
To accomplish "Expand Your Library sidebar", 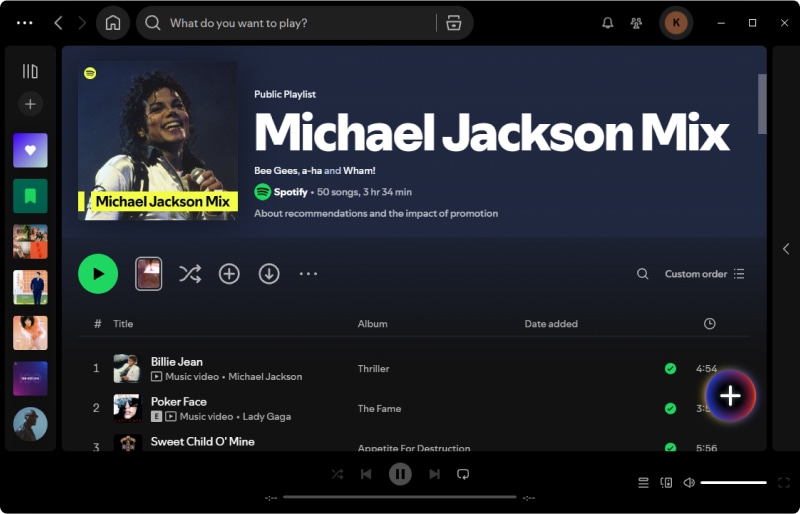I will click(x=30, y=71).
